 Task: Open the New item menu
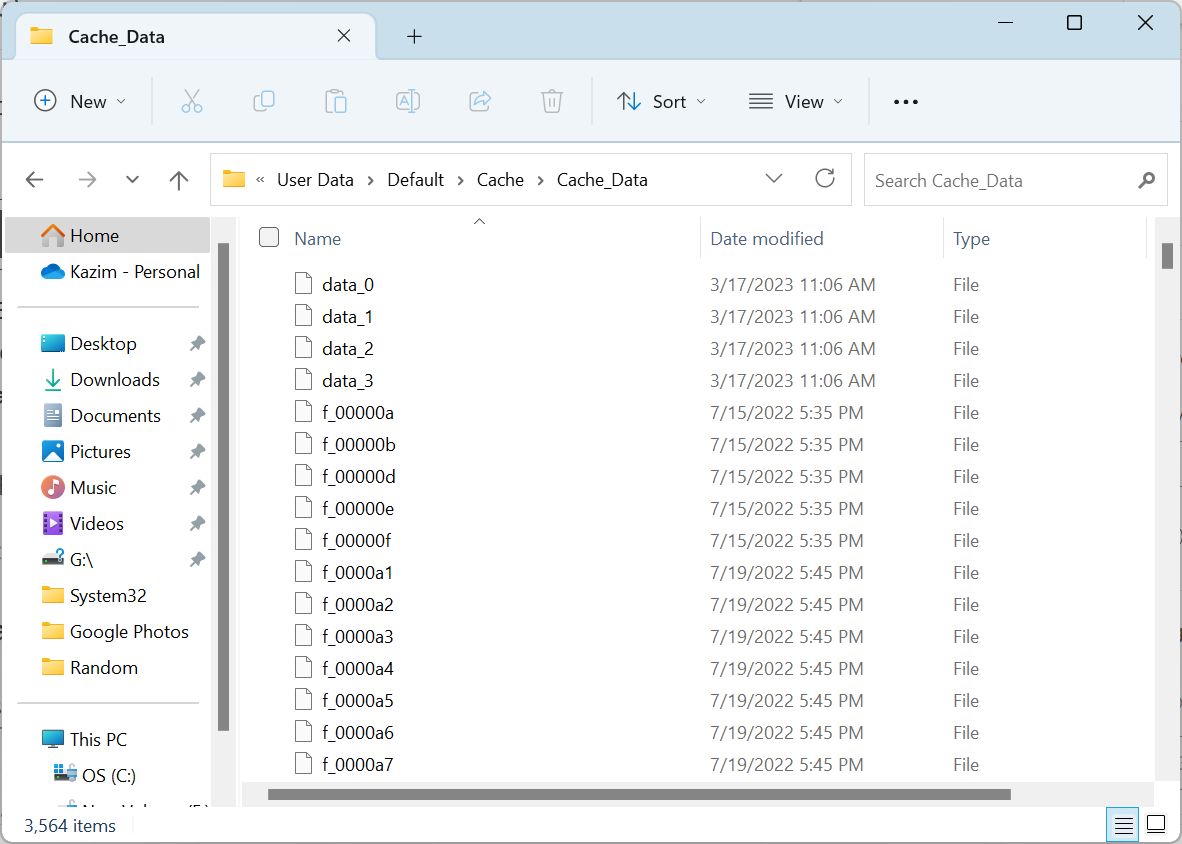pos(81,101)
